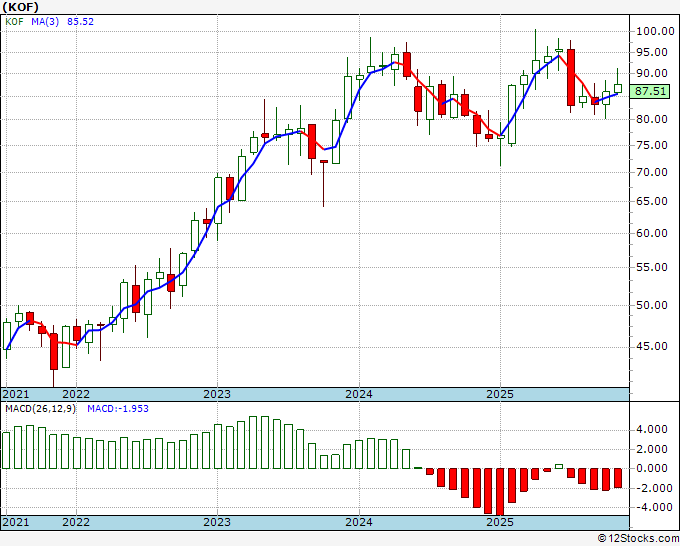The image size is (680, 546).
Task: Click the 85.52 moving average value
Action: 80,21
